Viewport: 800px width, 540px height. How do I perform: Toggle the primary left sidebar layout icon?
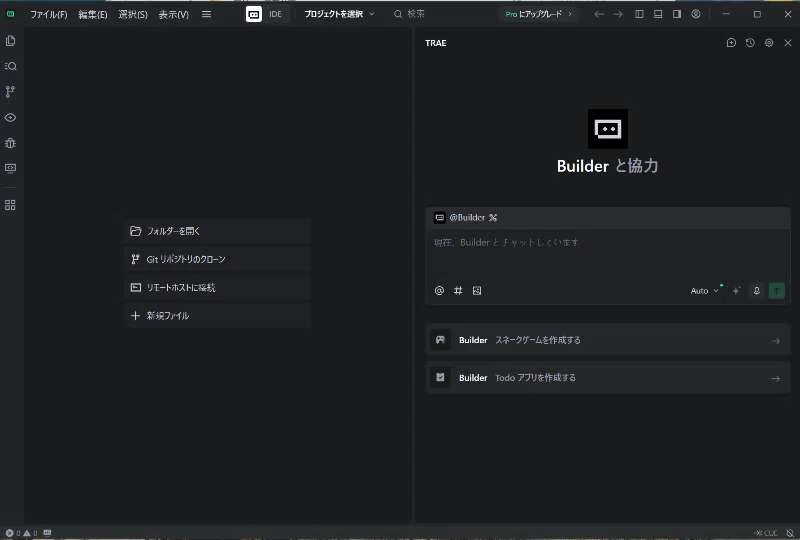[639, 14]
